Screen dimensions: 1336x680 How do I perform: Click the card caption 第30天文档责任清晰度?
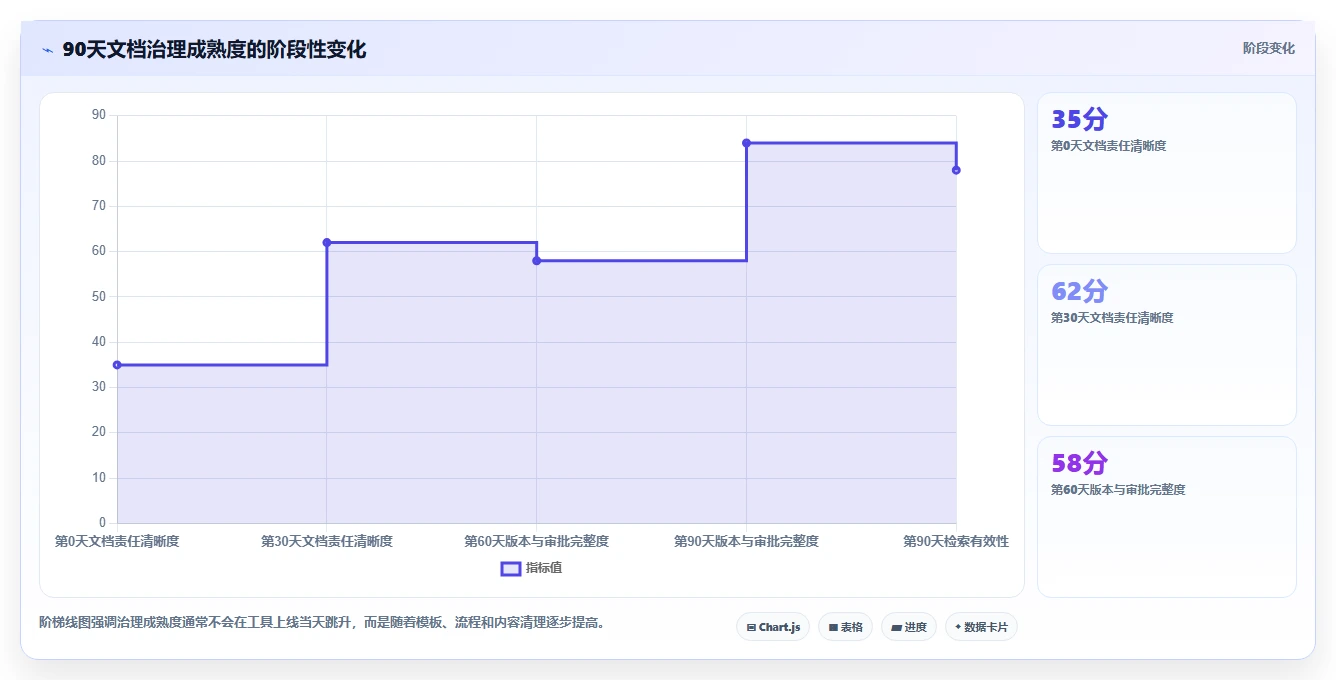click(1112, 318)
